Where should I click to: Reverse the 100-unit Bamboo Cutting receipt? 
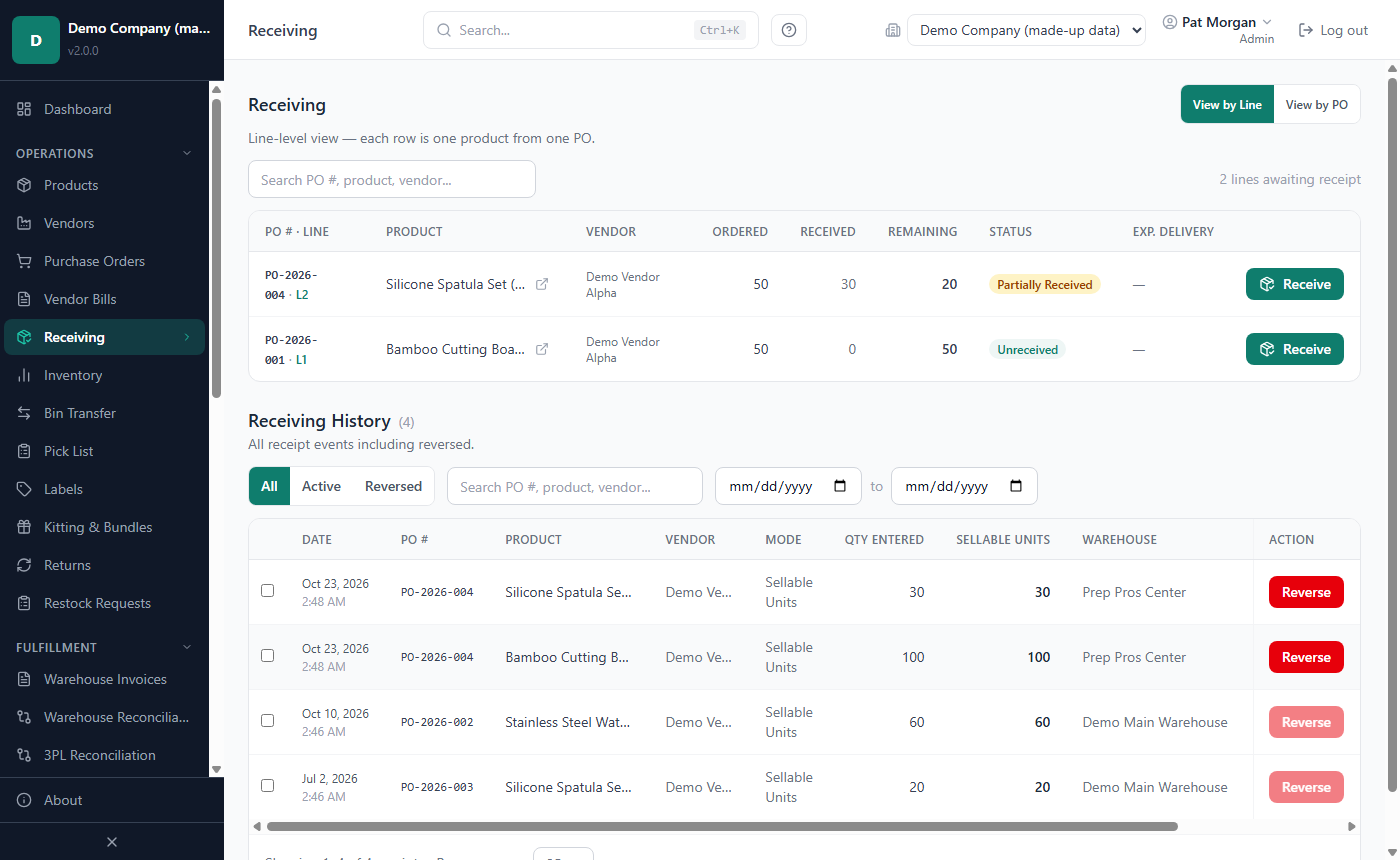click(x=1306, y=657)
